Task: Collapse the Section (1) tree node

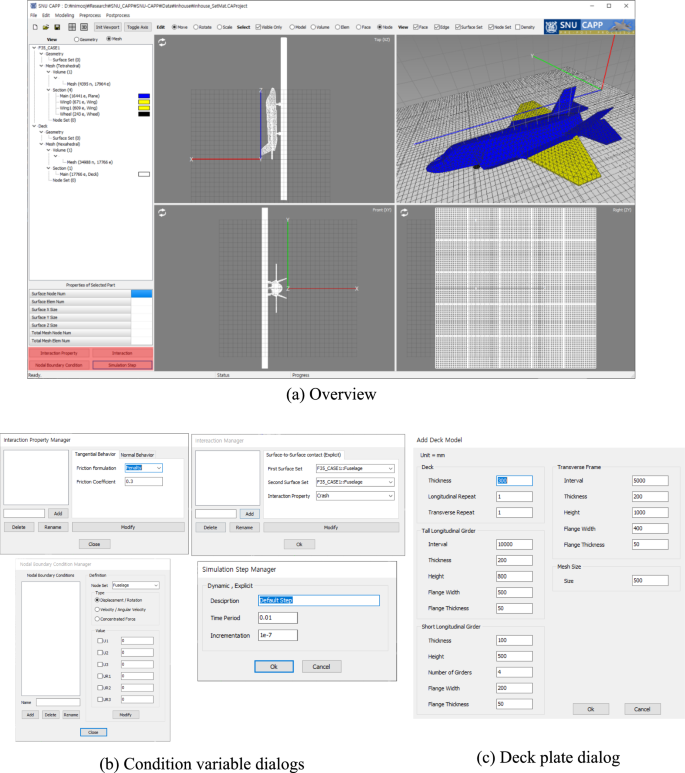Action: 48,168
